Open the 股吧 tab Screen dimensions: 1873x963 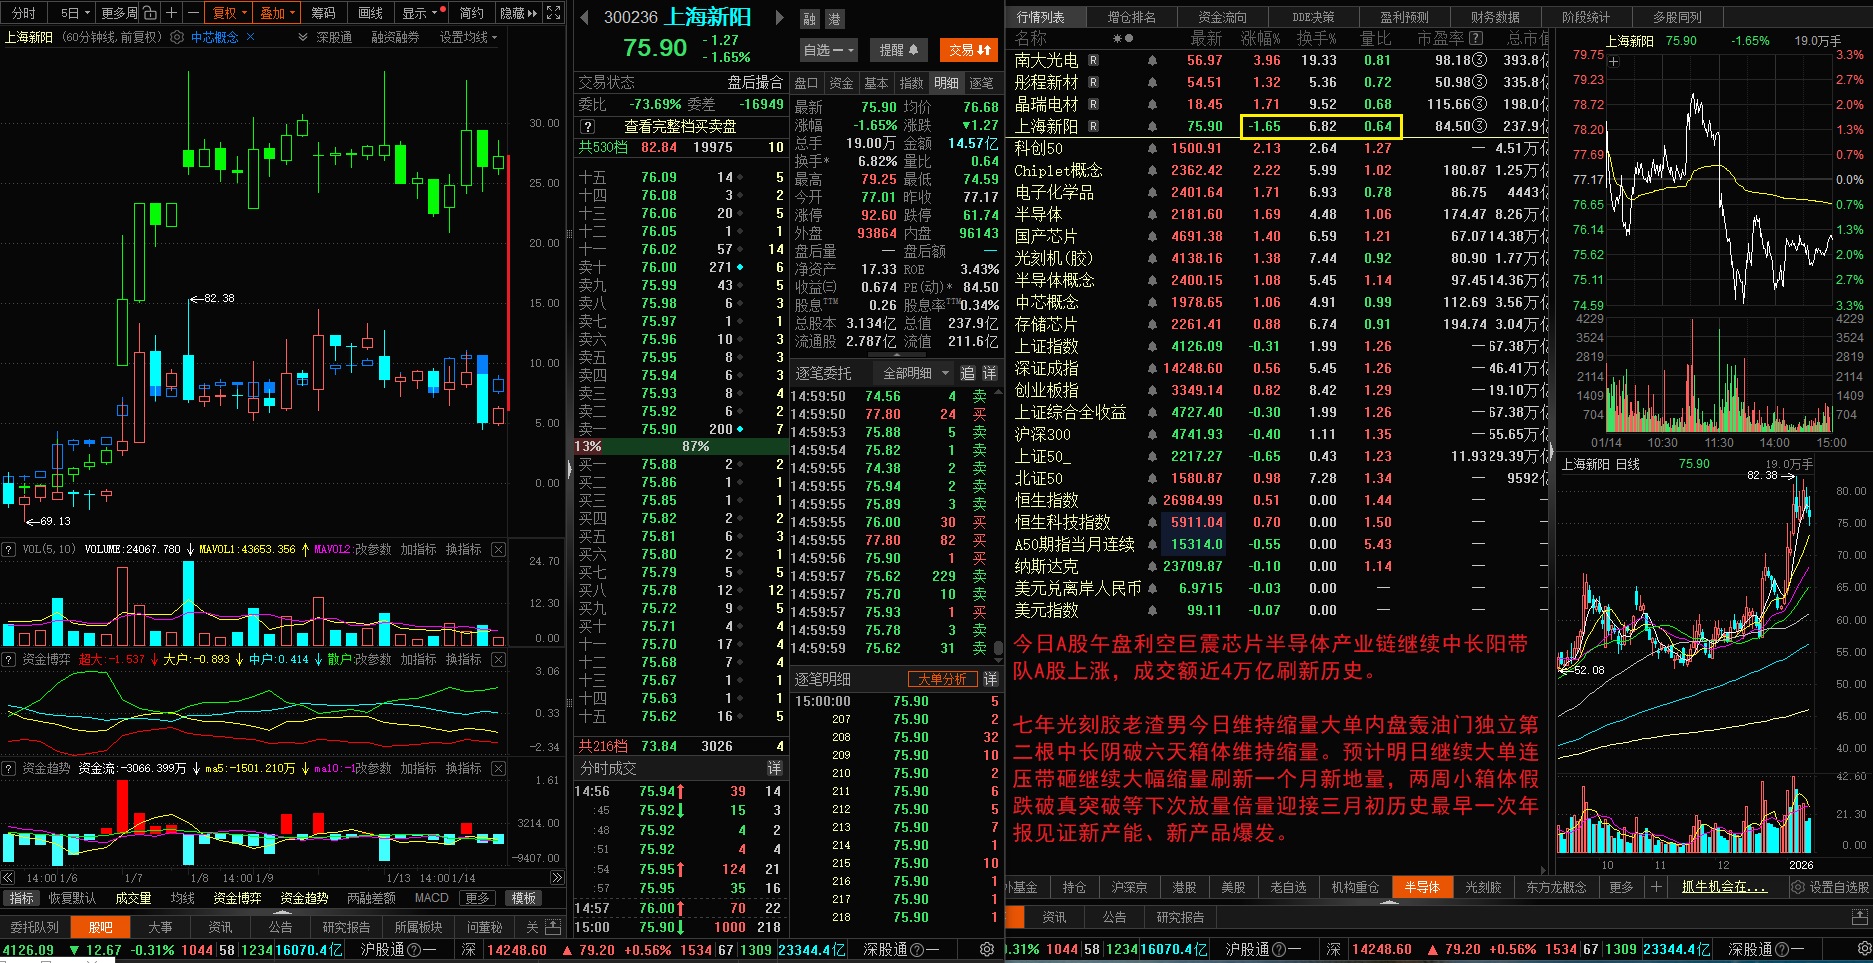point(100,927)
